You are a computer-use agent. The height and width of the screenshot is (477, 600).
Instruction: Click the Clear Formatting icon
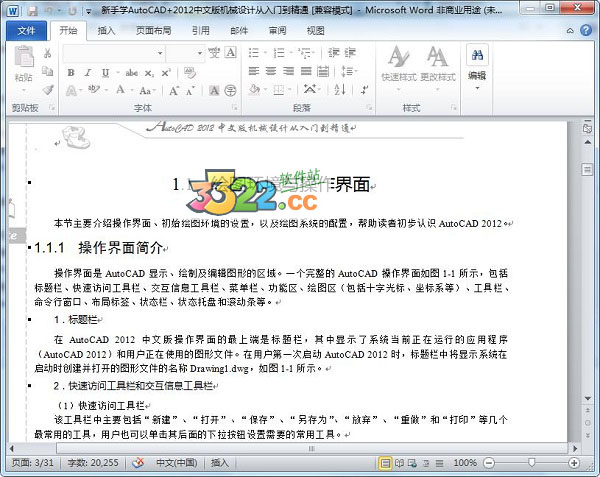(190, 73)
